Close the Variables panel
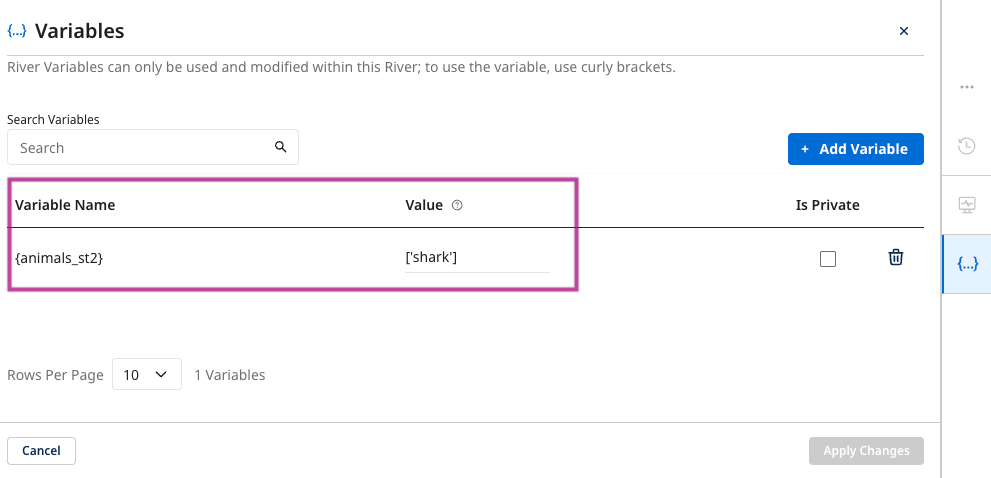Screen dimensions: 991x478 (x=904, y=31)
